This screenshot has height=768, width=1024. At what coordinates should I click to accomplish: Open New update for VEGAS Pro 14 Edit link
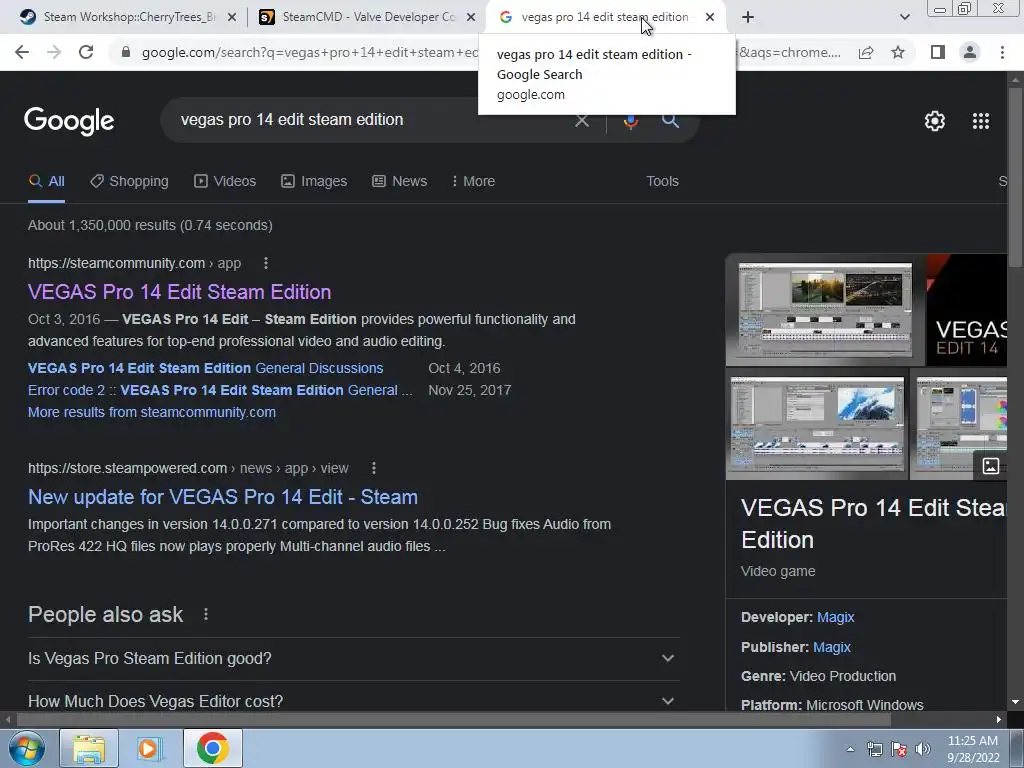[x=223, y=497]
